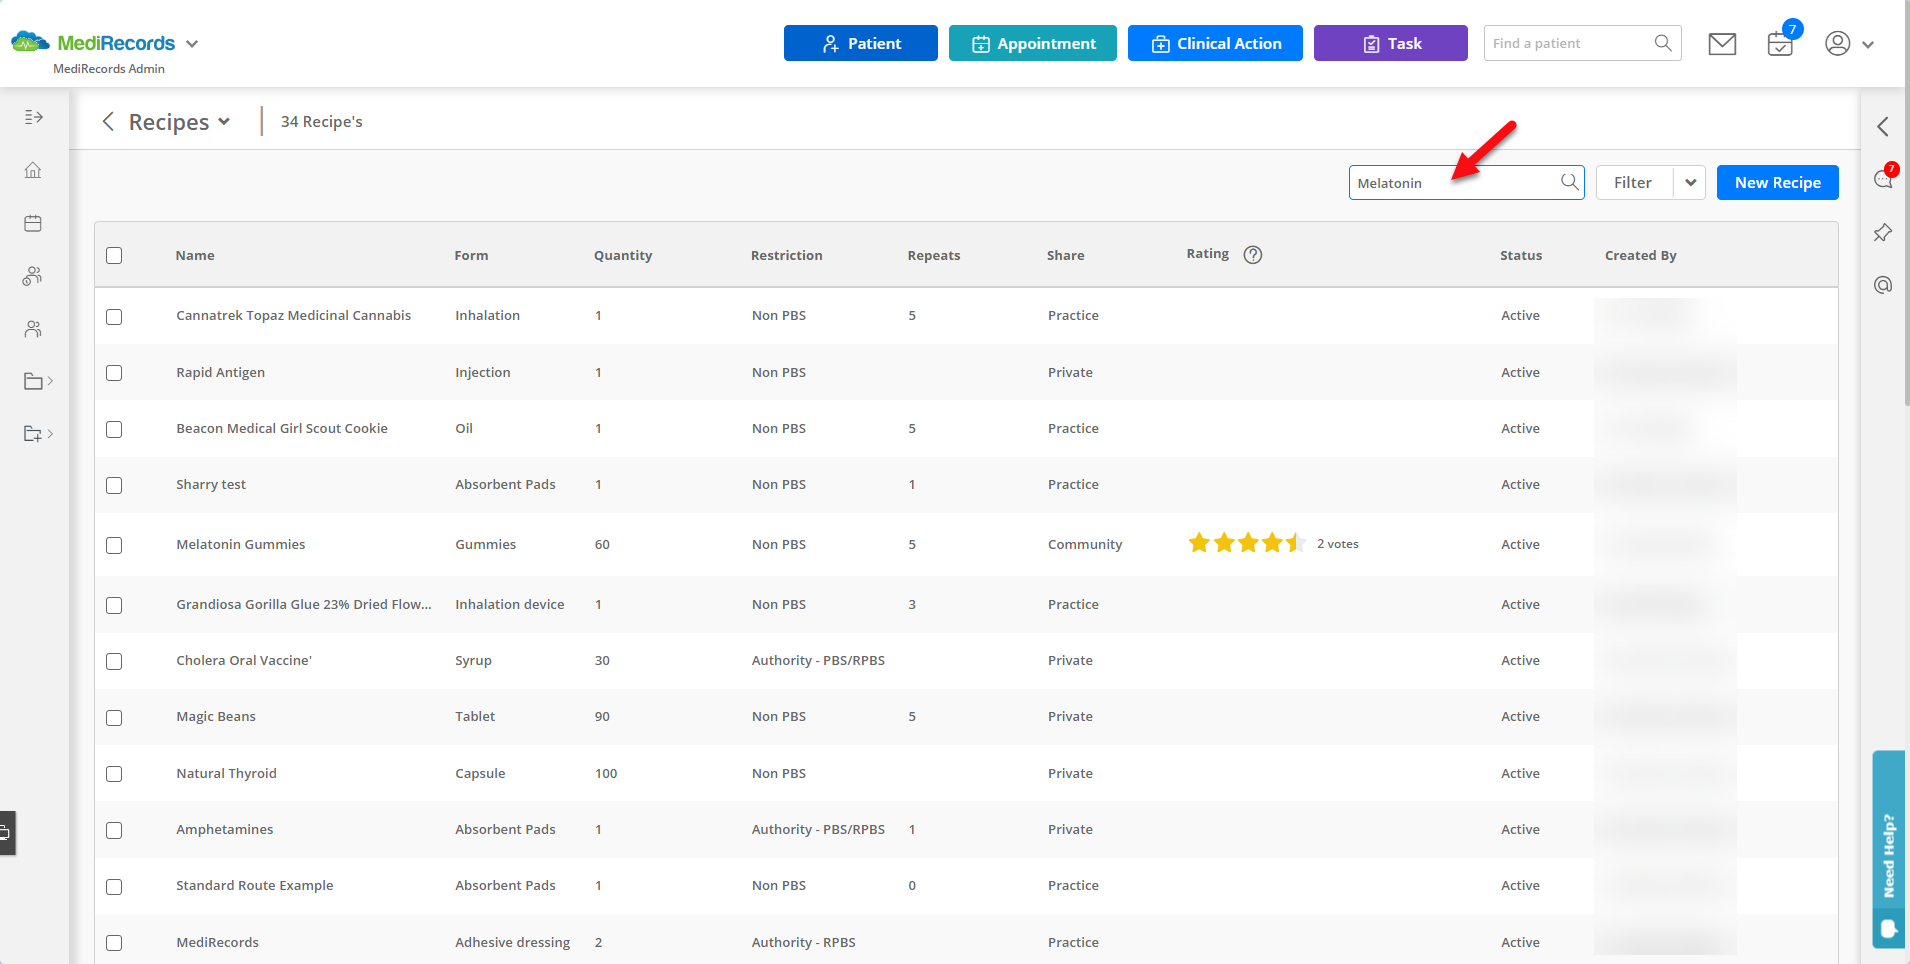Select the Natural Thyroid row checkbox
Screen dimensions: 1910x964
pos(114,774)
